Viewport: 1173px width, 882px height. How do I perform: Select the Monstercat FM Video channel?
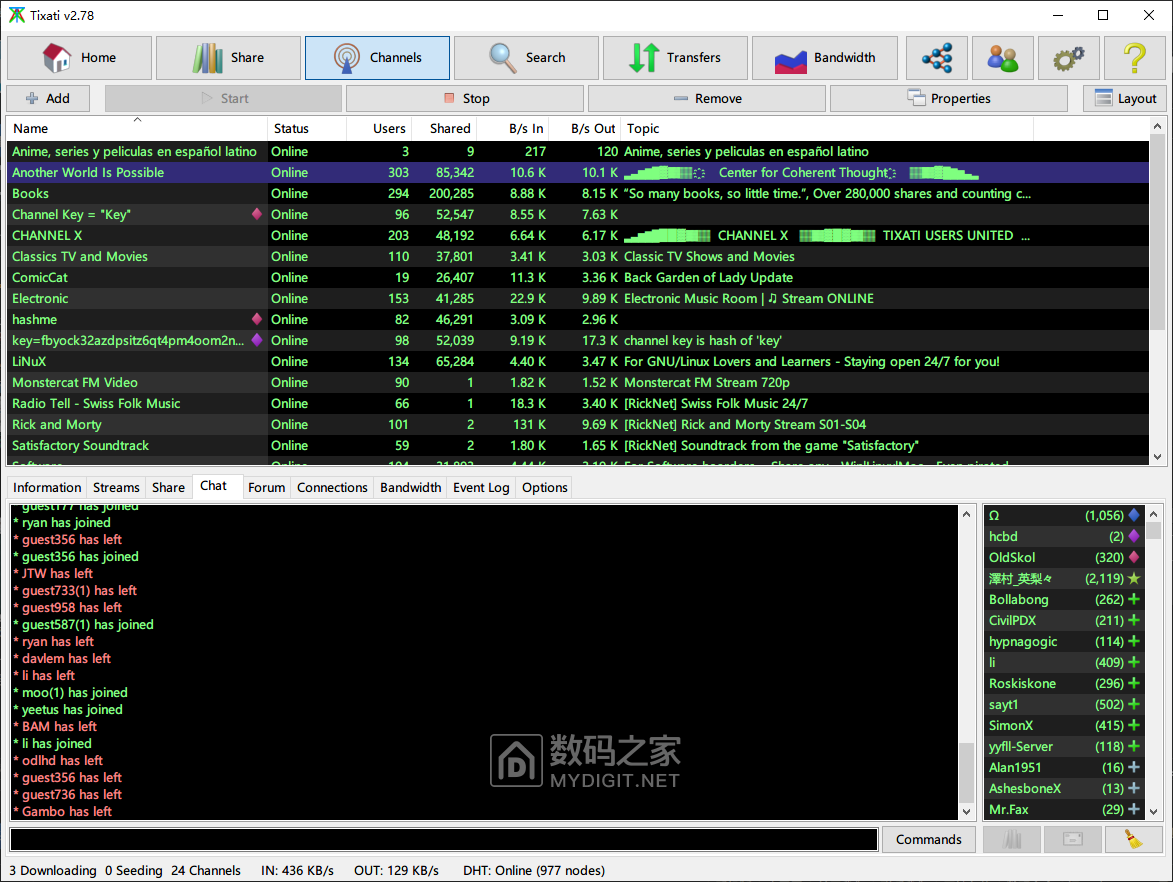pos(578,382)
